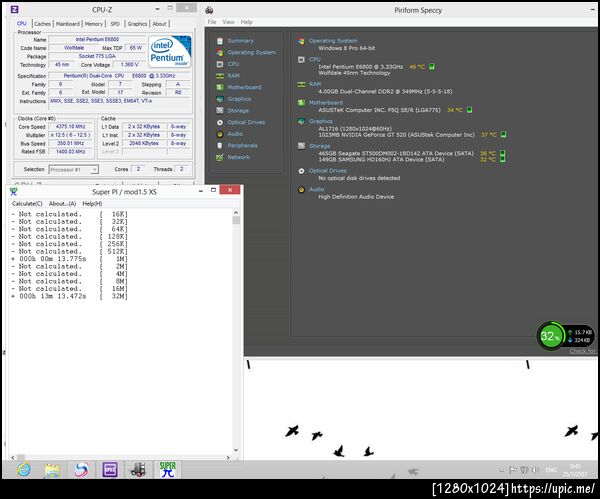Open the Processor #1 selection dropdown
Image resolution: width=600 pixels, height=499 pixels.
(x=73, y=170)
